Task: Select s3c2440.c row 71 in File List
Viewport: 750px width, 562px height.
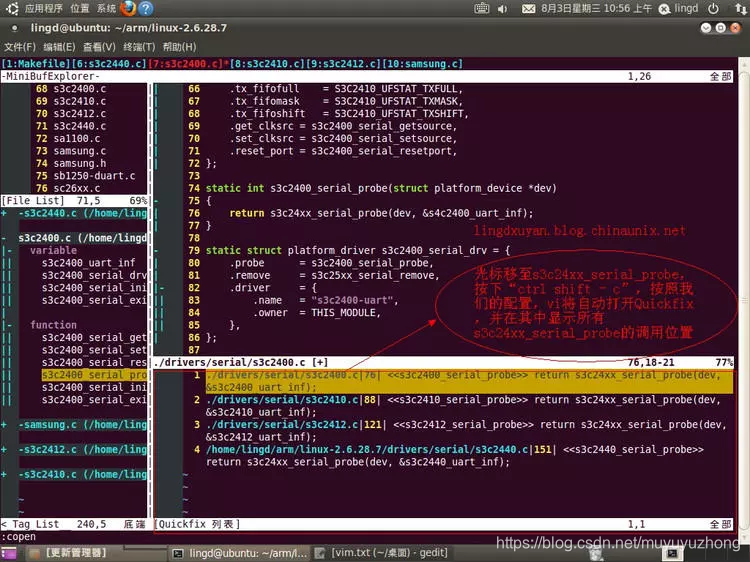Action: tap(80, 126)
